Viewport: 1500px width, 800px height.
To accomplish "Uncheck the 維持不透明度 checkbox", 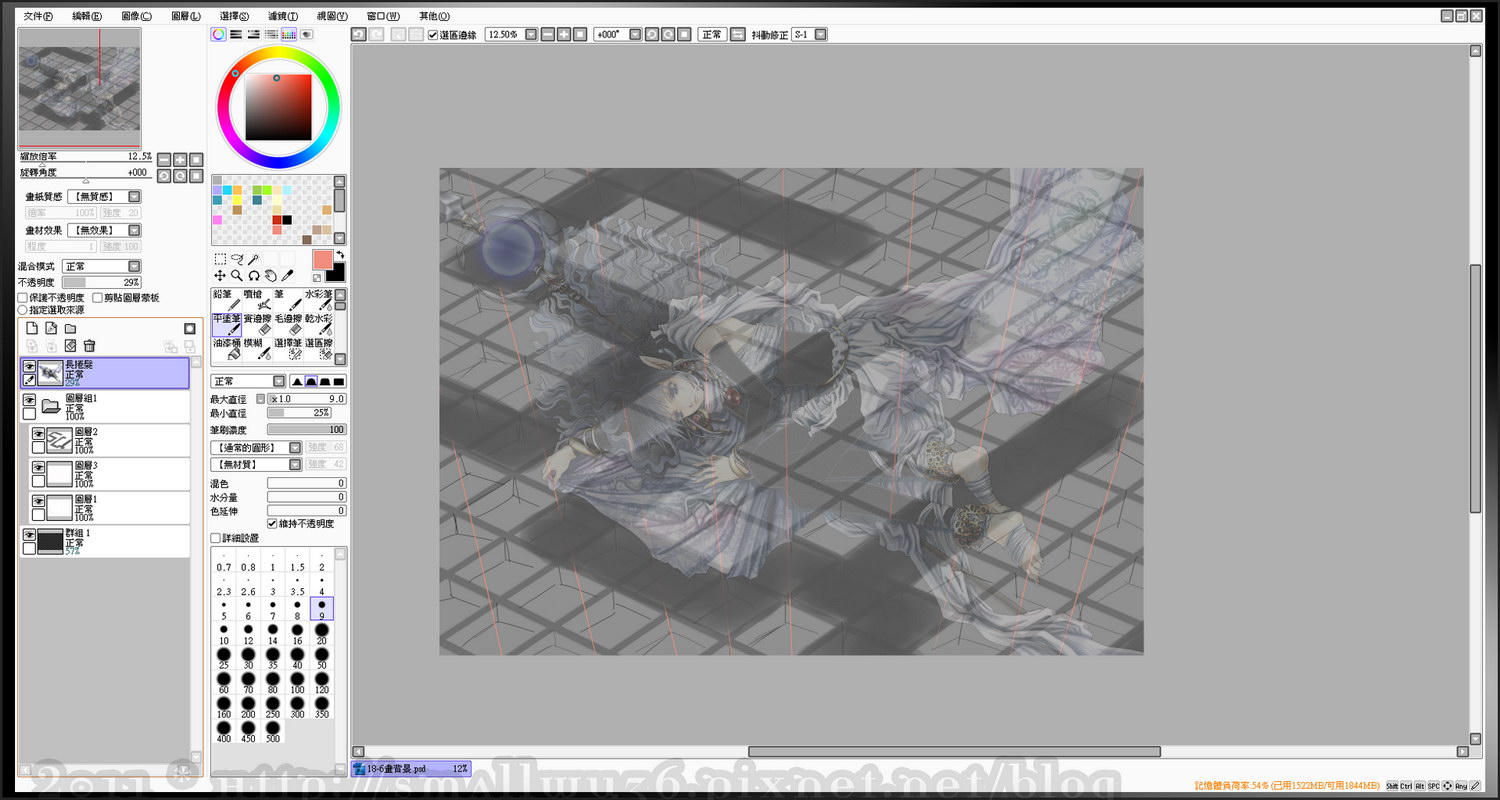I will 272,524.
